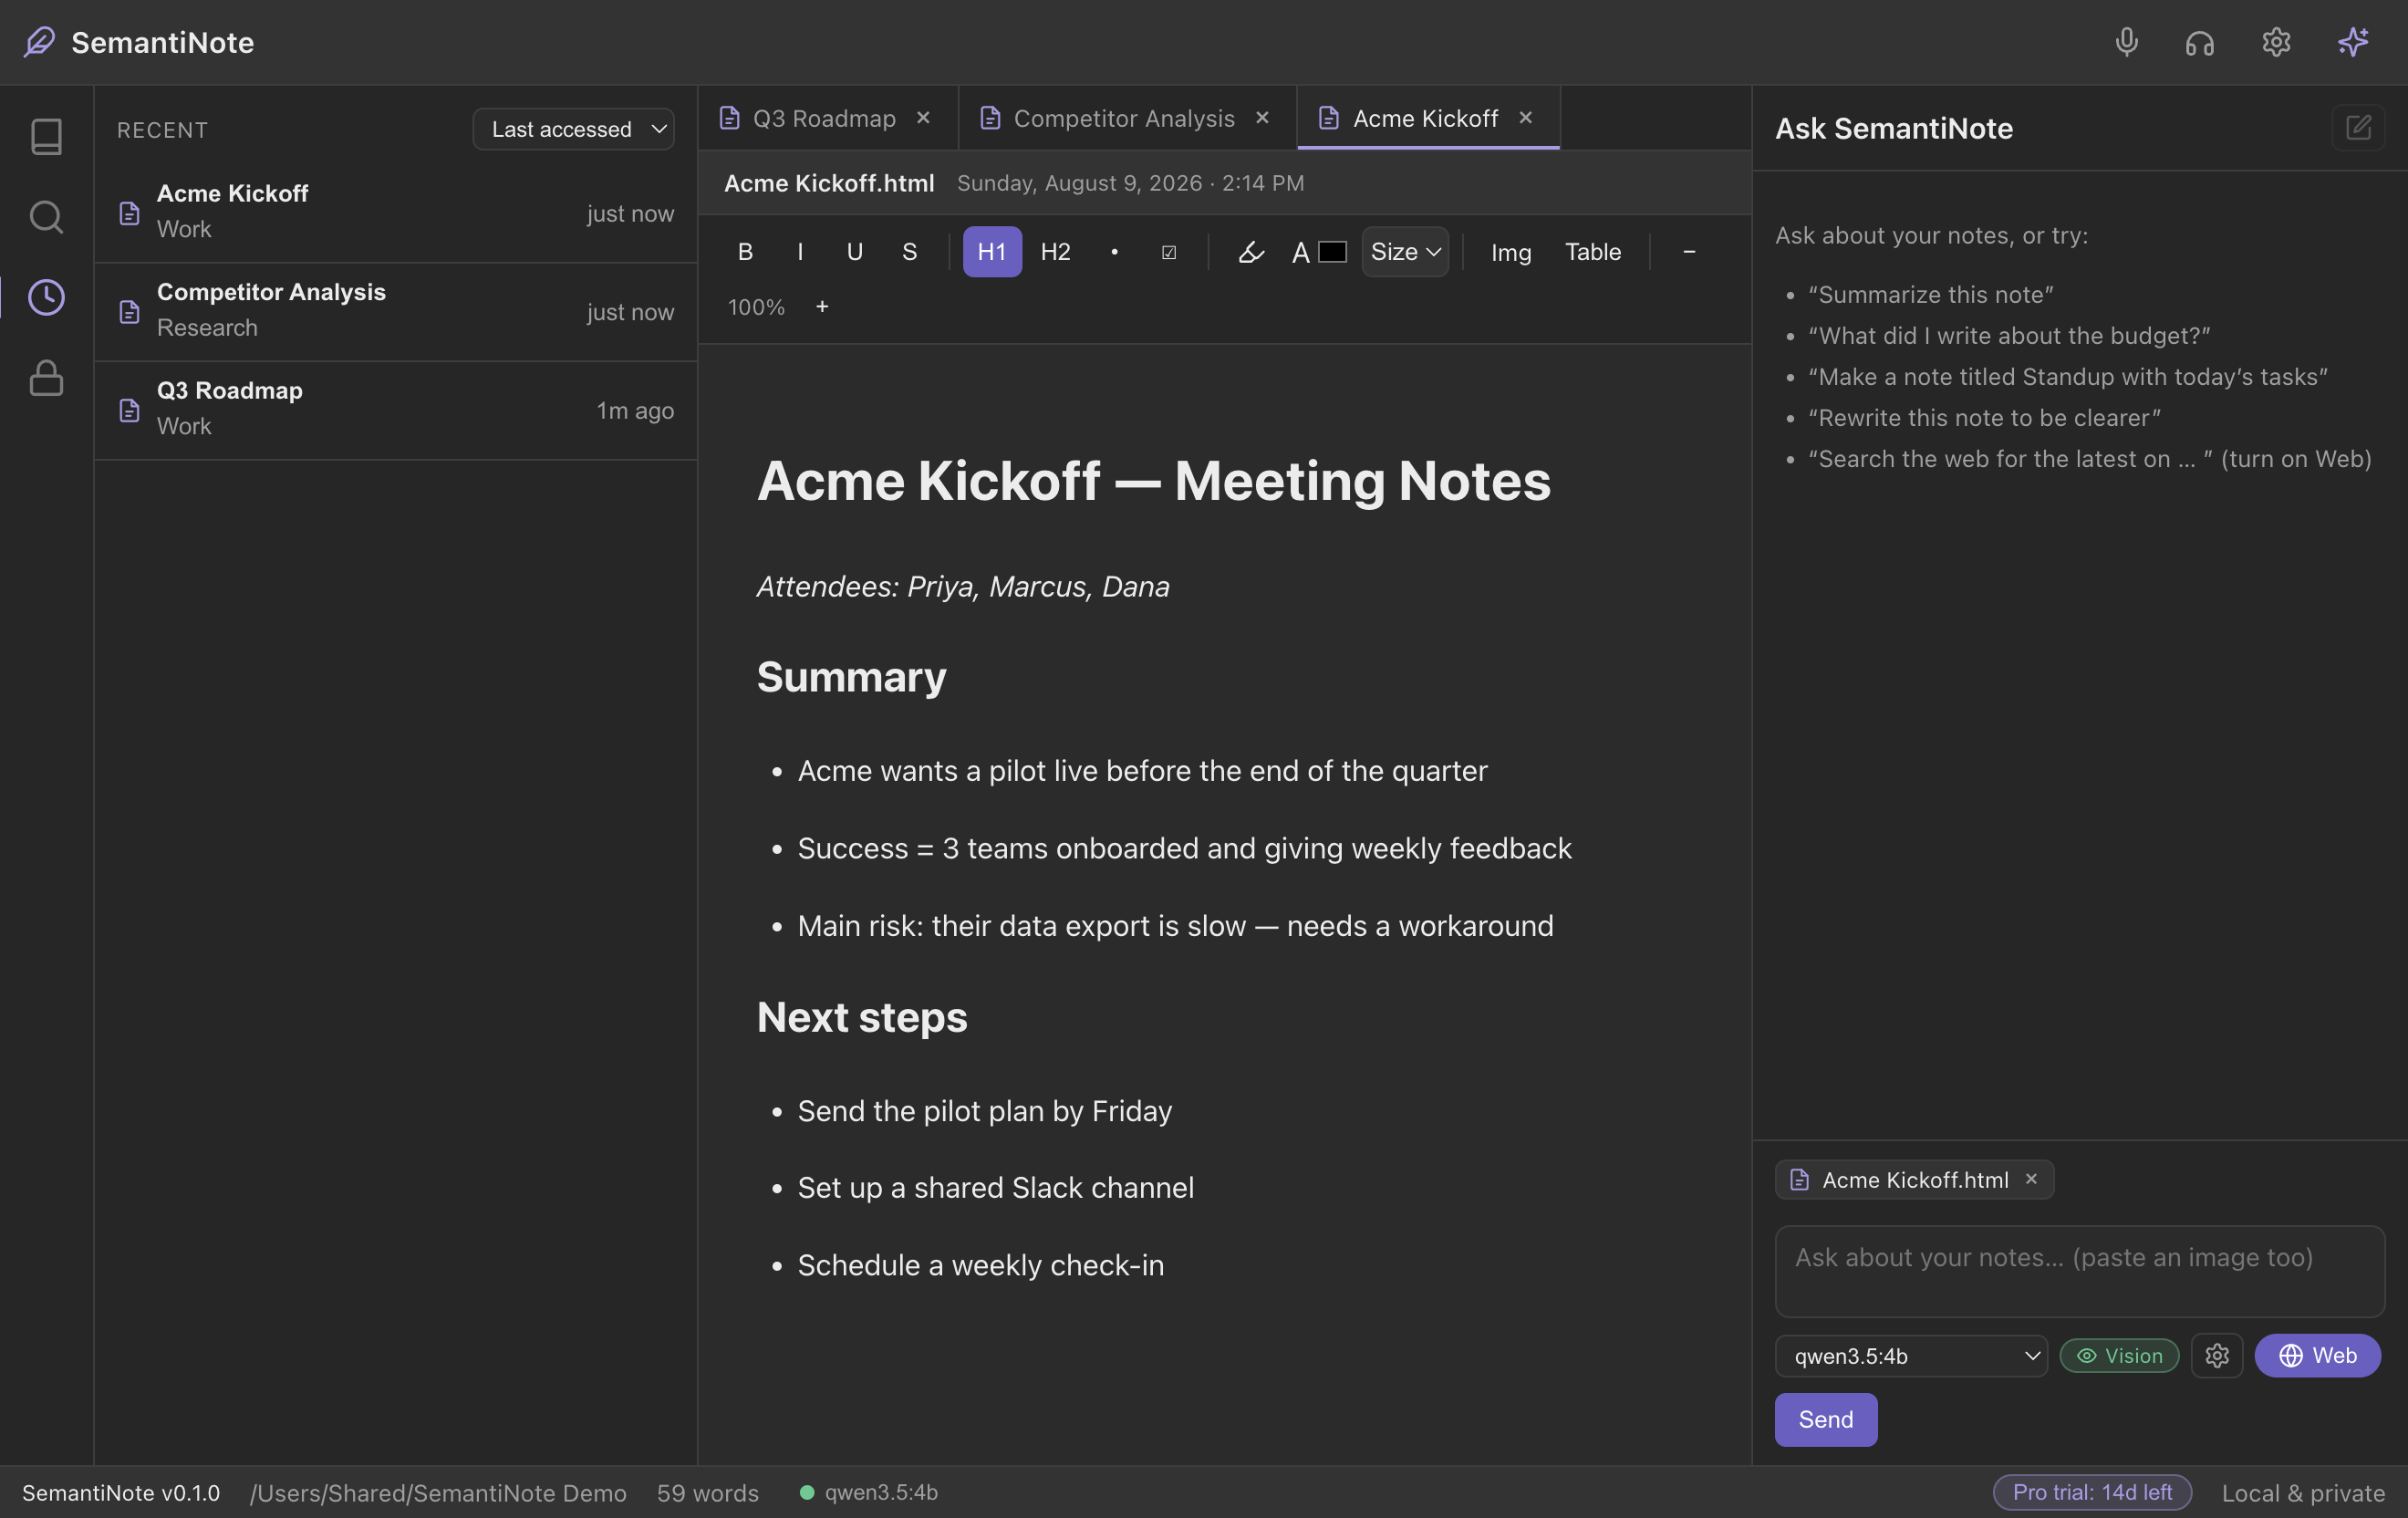Click the "Summarize this note" suggestion
Image resolution: width=2408 pixels, height=1518 pixels.
point(1930,294)
